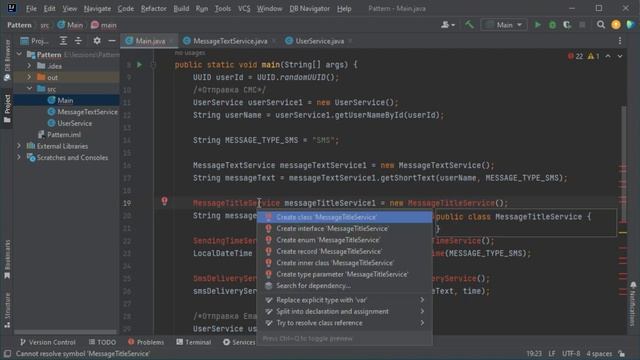The height and width of the screenshot is (360, 640).
Task: Hide the Project tool window
Action: (x=112, y=41)
